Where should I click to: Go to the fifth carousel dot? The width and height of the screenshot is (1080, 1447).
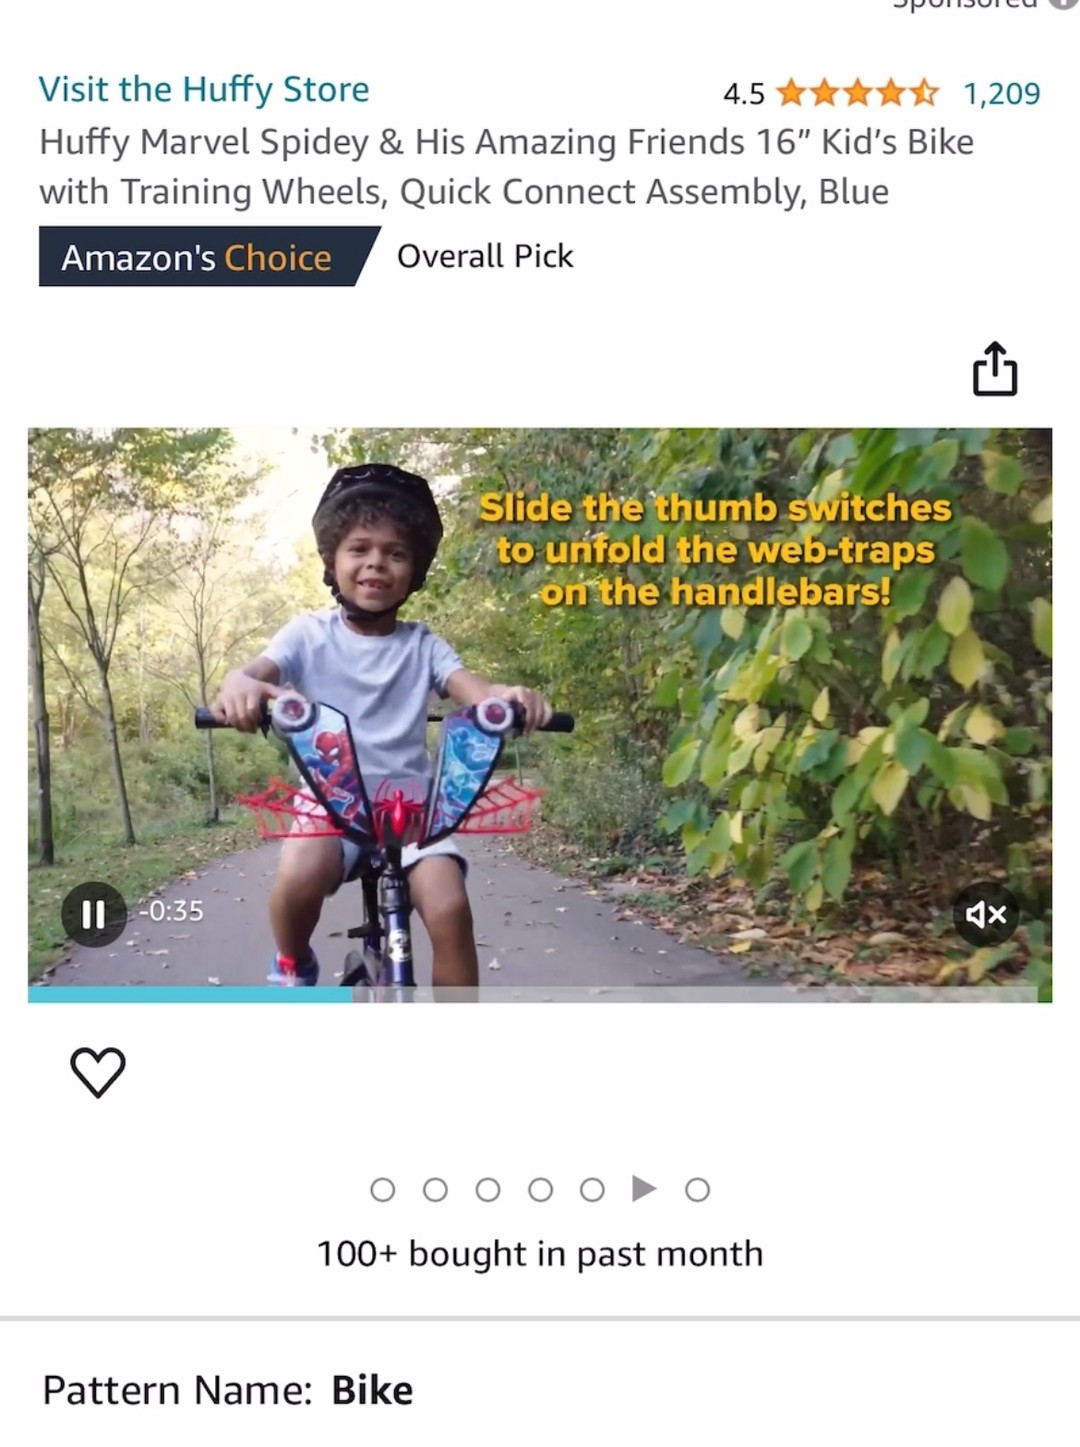pyautogui.click(x=592, y=1189)
